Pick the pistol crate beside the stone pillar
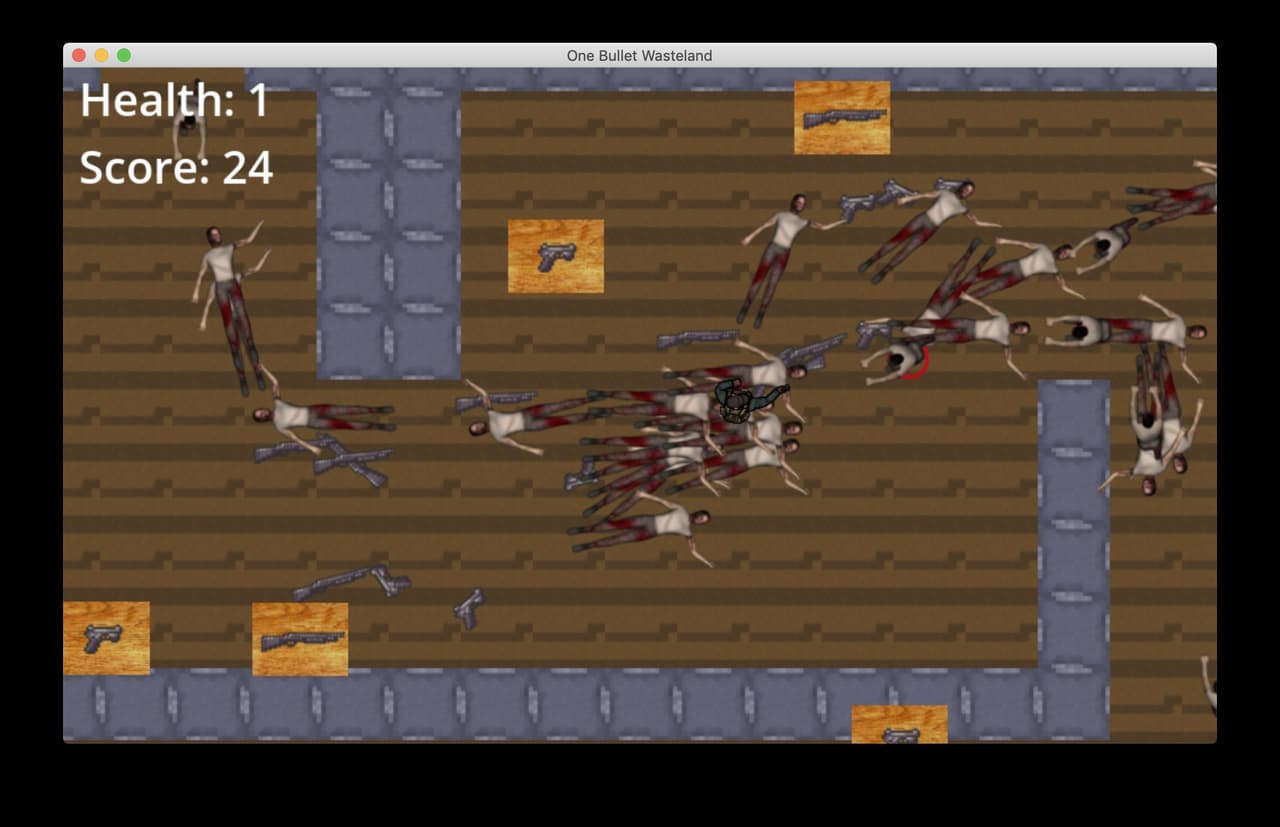Image resolution: width=1280 pixels, height=827 pixels. (556, 256)
